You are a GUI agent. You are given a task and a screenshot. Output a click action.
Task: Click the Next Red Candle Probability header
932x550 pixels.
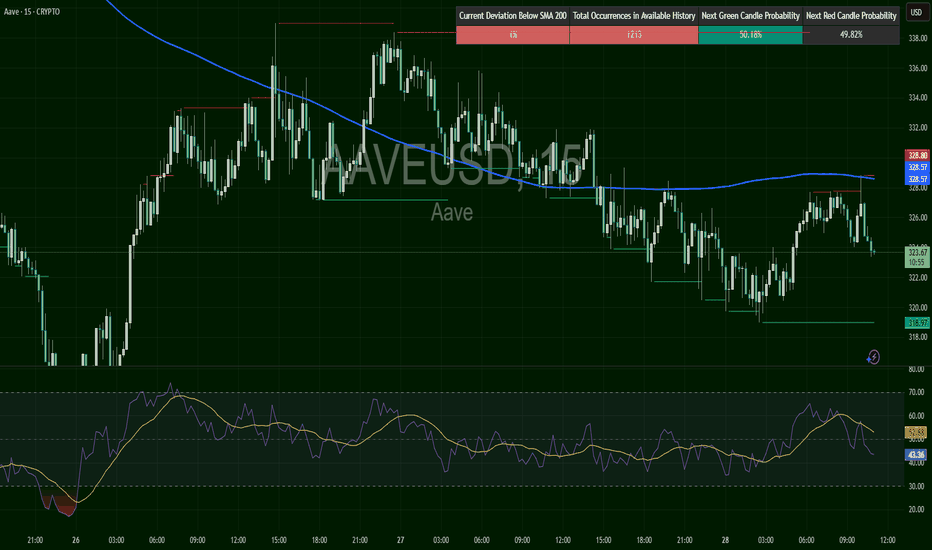click(x=851, y=15)
